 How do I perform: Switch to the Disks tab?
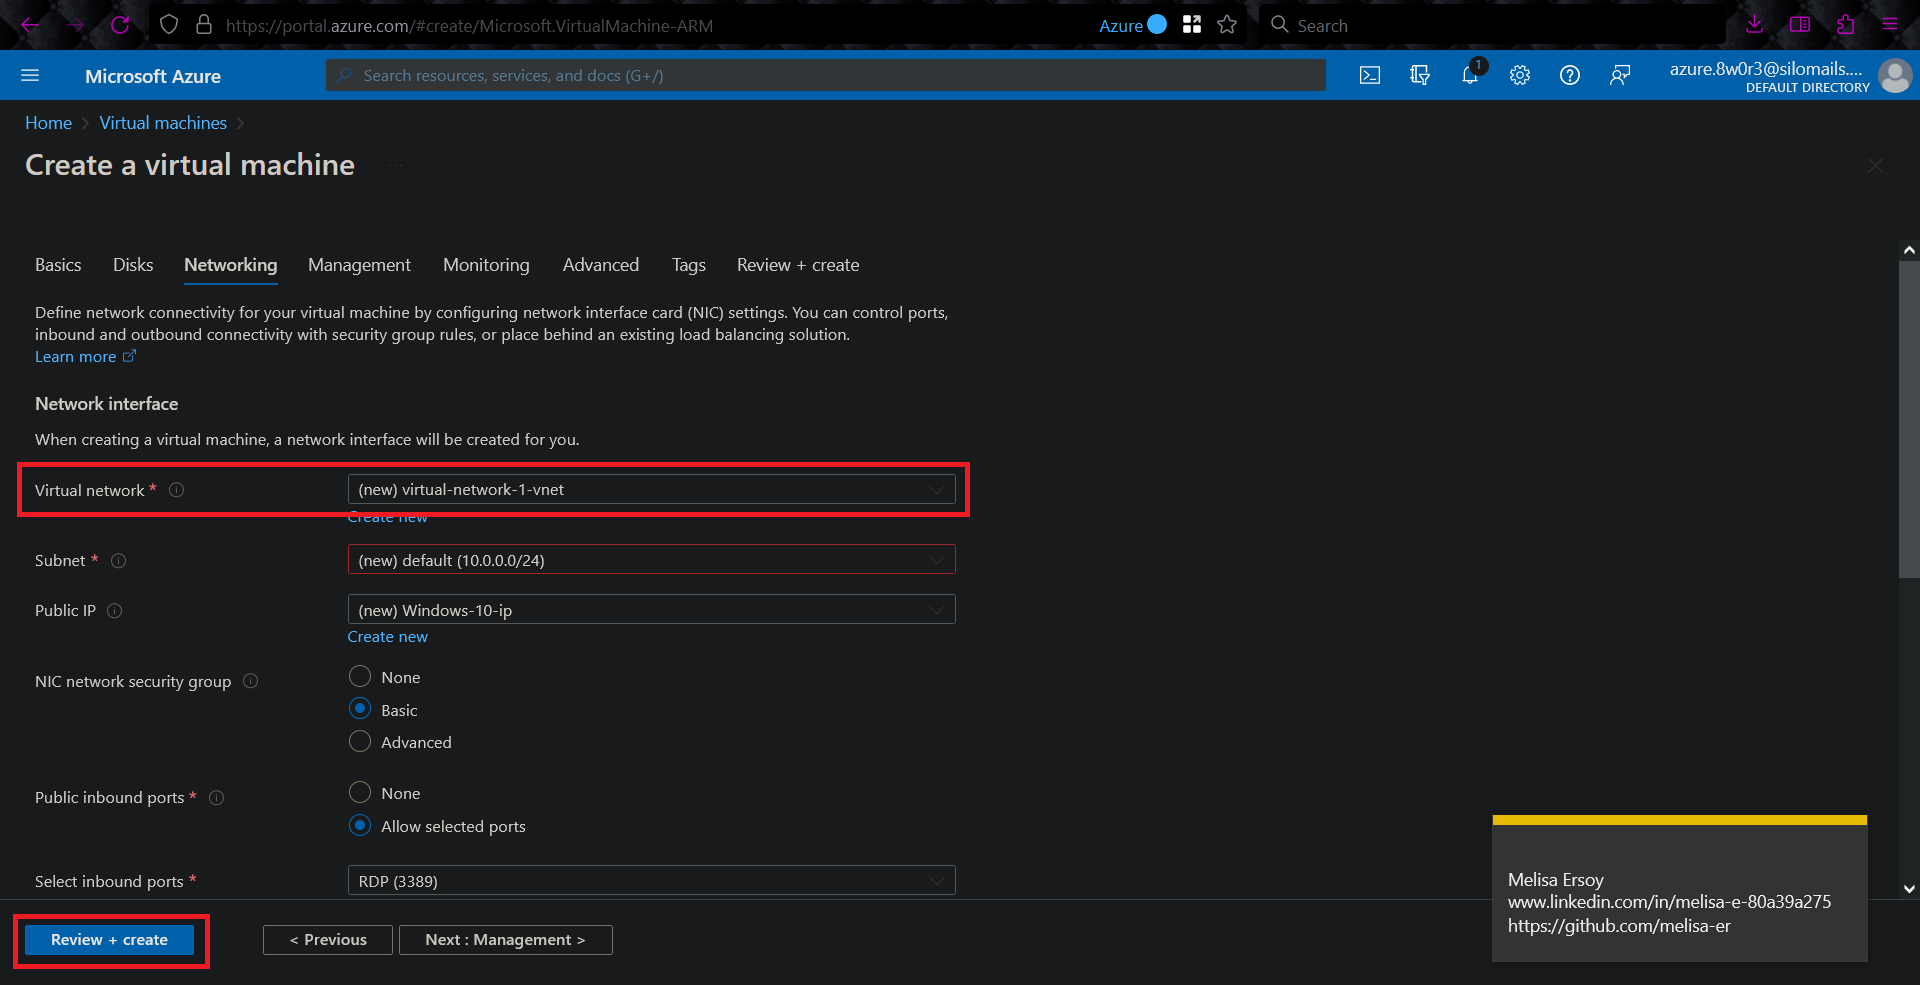[133, 265]
